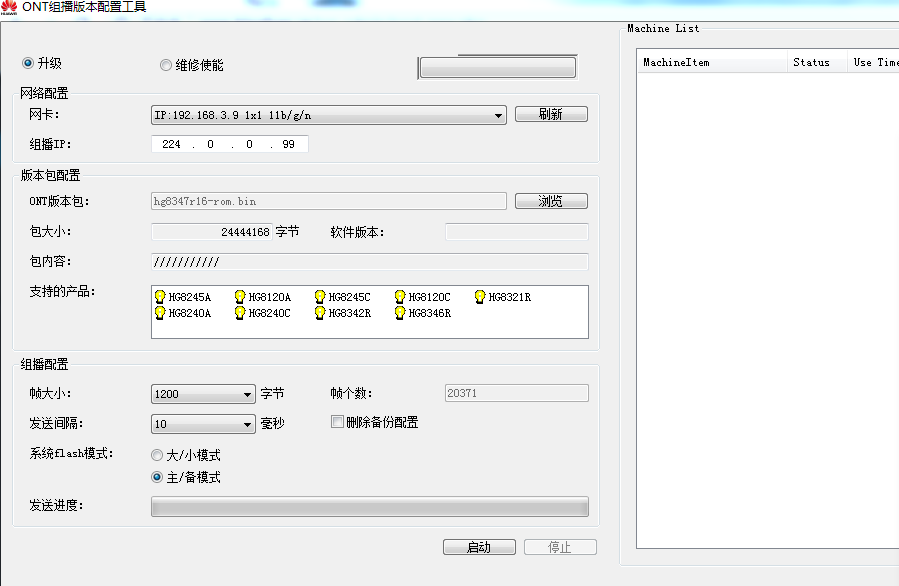
Task: Click the 停止 stop button
Action: [x=560, y=547]
